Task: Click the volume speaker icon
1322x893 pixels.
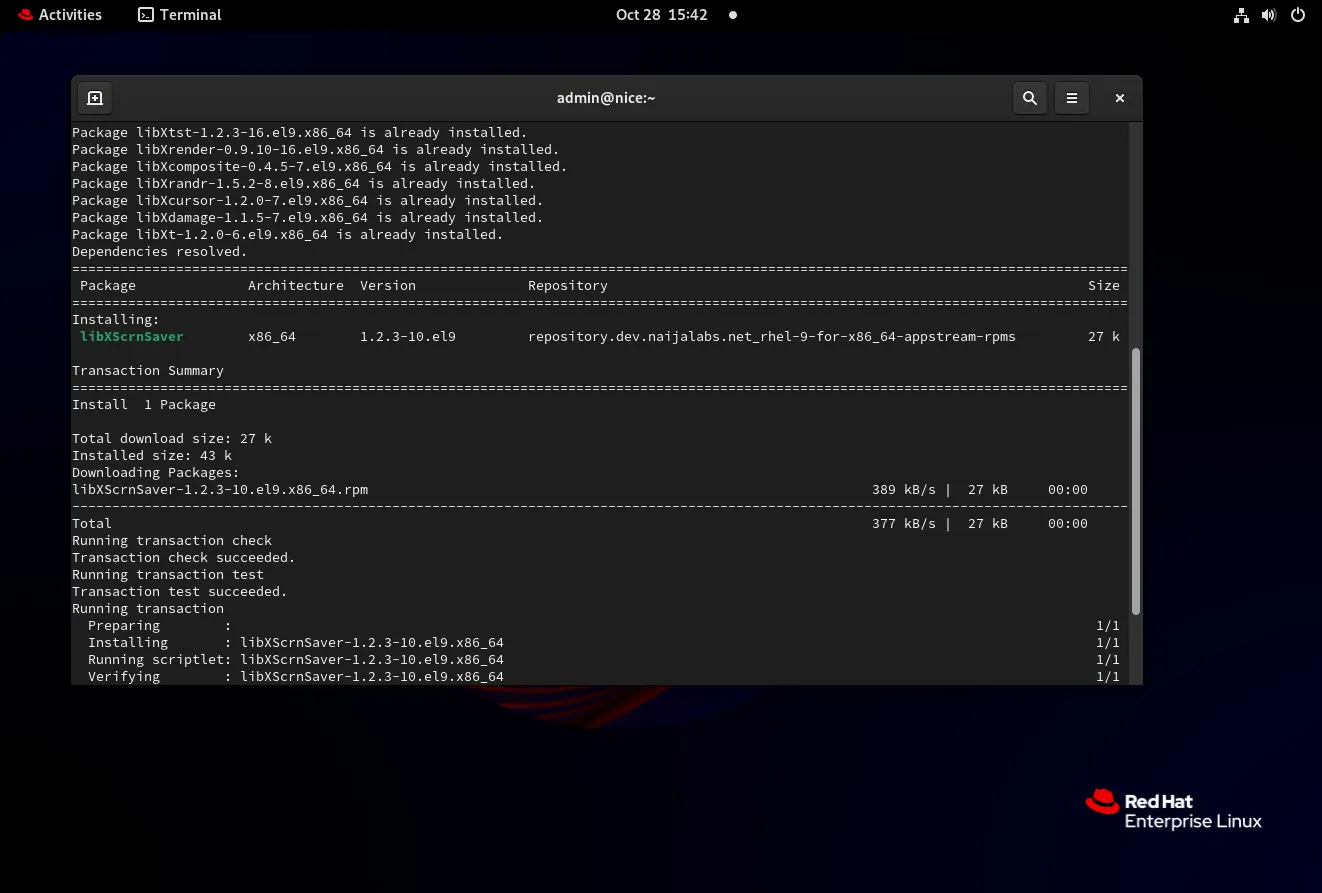Action: coord(1269,15)
